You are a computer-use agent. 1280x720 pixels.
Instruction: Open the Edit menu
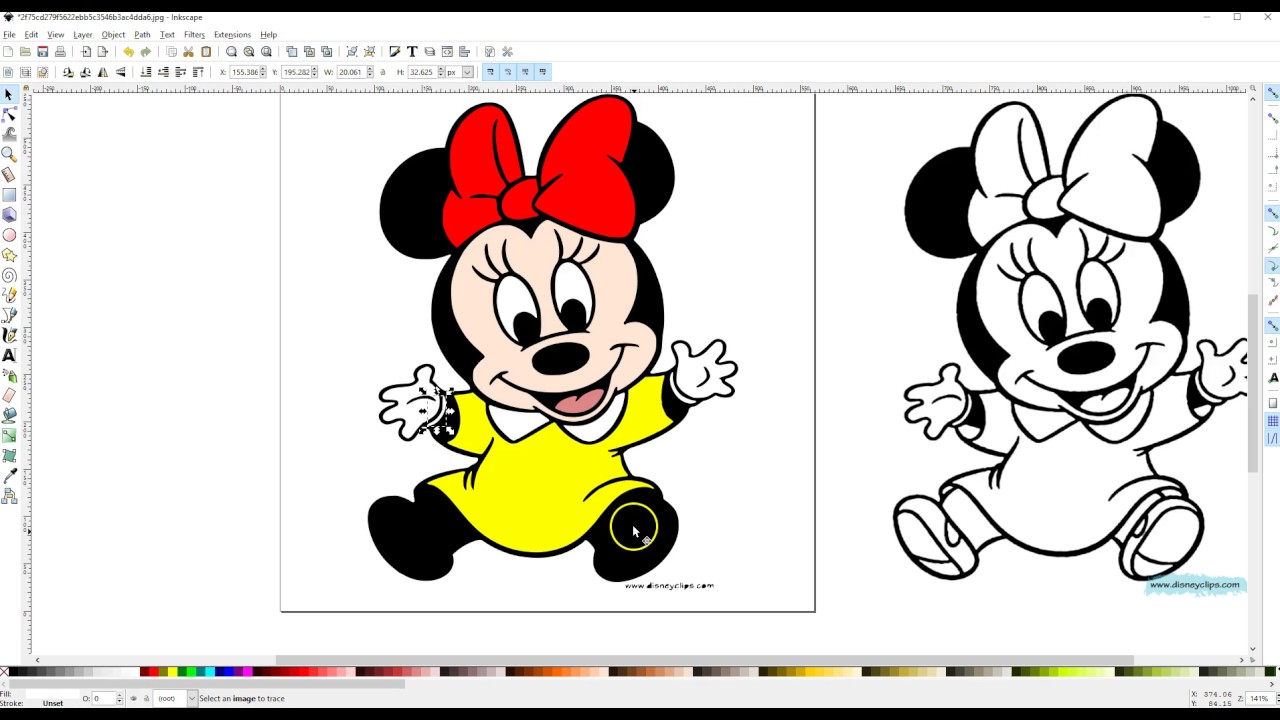31,35
